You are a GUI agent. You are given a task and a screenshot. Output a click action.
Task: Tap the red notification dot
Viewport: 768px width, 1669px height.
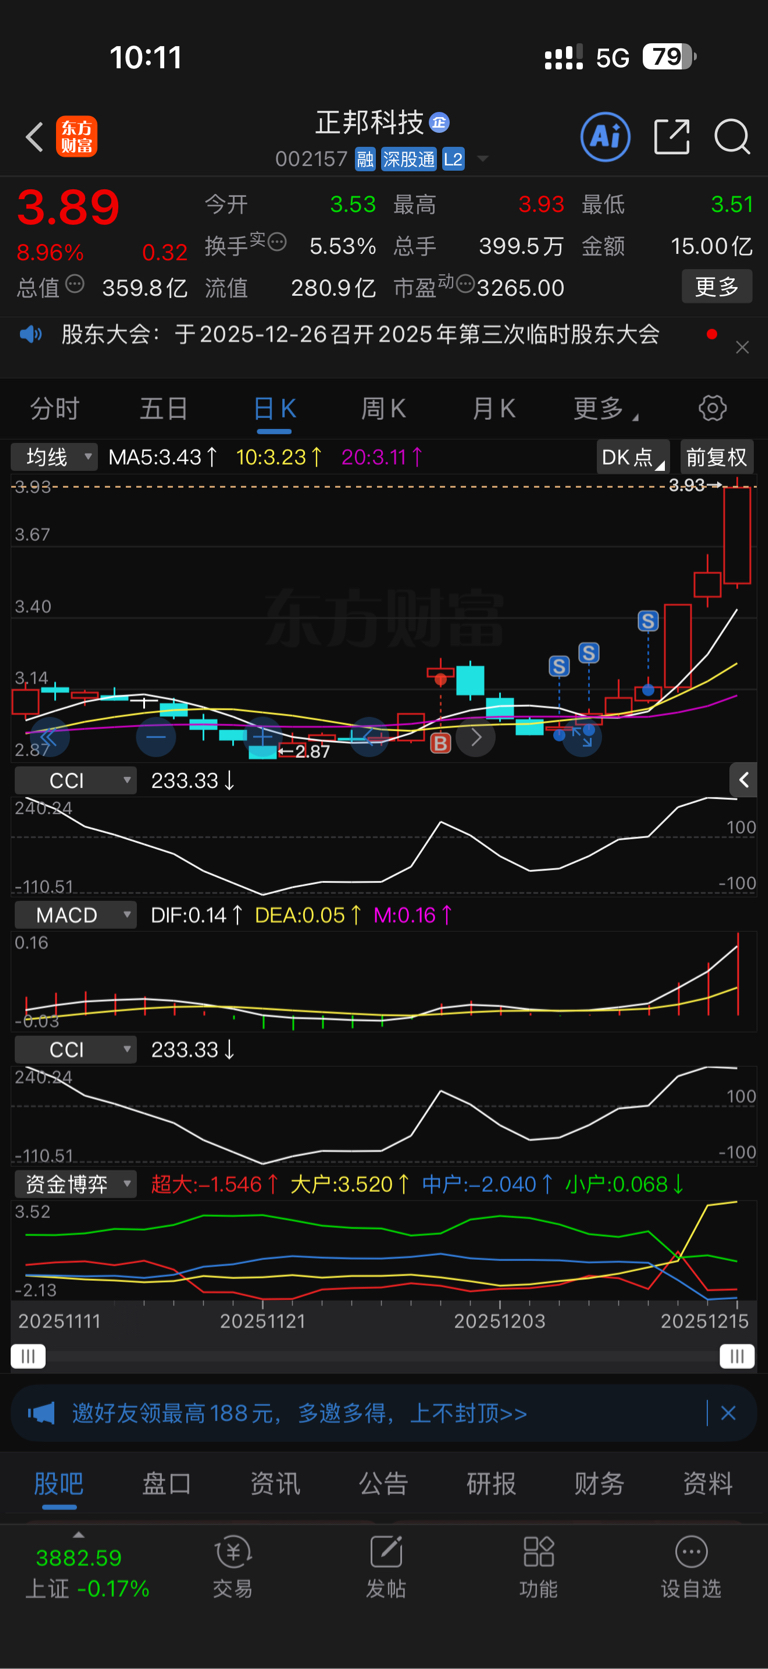(x=711, y=334)
